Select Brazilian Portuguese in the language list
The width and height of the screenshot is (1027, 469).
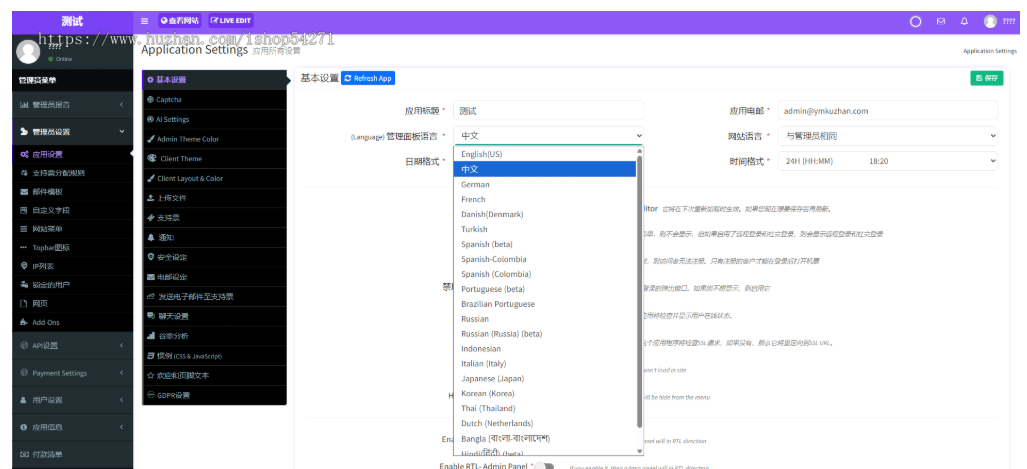pyautogui.click(x=545, y=304)
